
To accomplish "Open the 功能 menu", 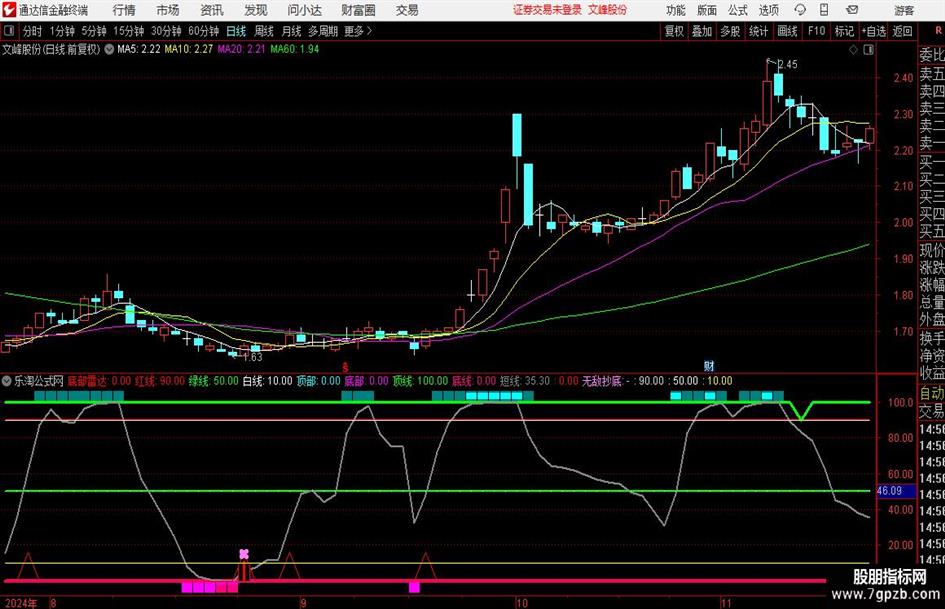I will click(x=676, y=10).
